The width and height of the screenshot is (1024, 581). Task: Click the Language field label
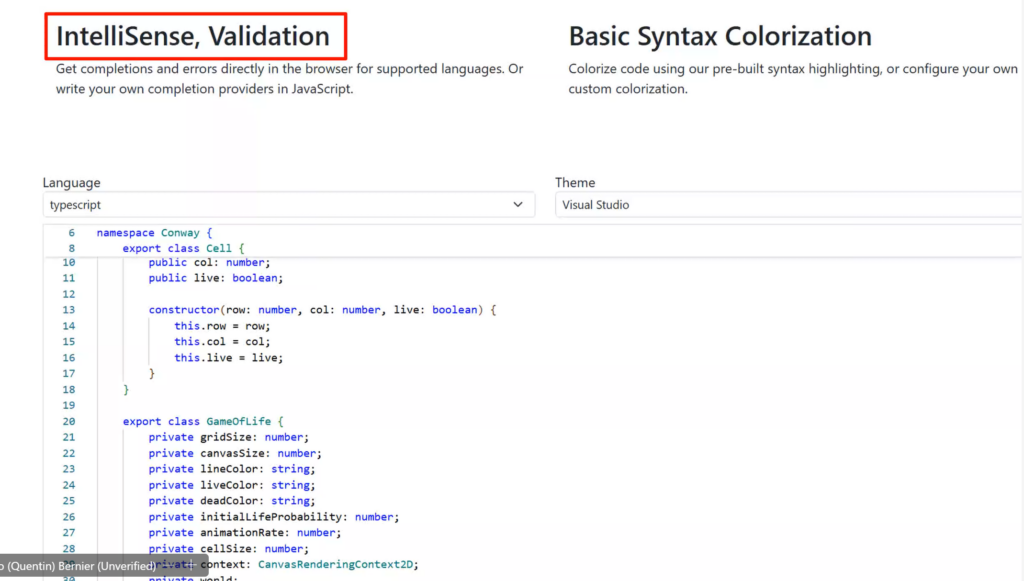(71, 183)
